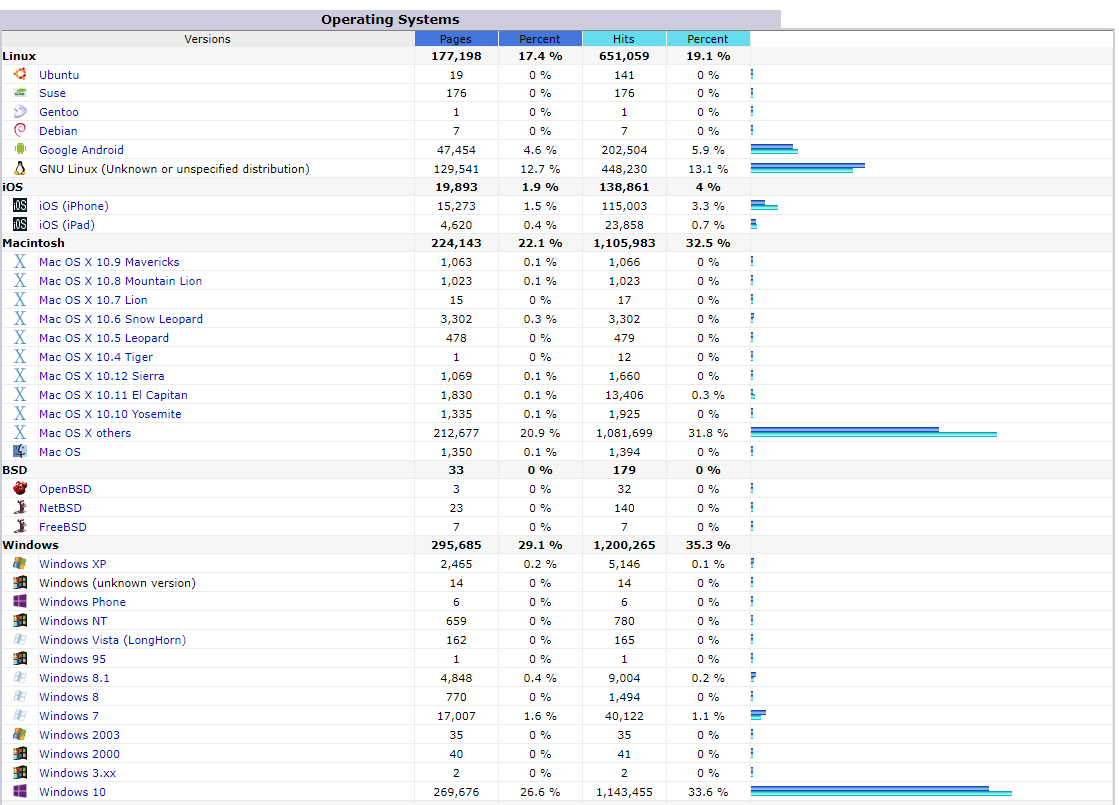Viewport: 1119px width, 805px height.
Task: Click the Windows 10 usage bar
Action: click(x=881, y=791)
